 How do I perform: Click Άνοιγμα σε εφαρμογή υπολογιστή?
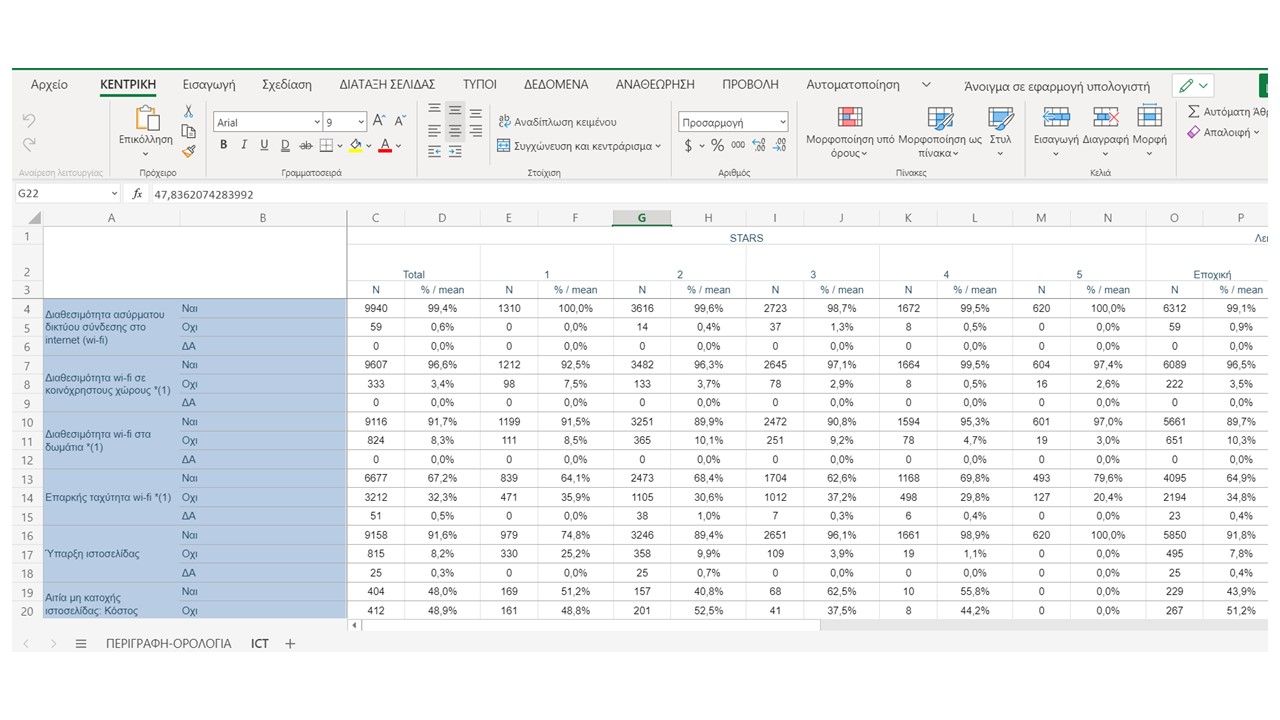pyautogui.click(x=1057, y=86)
